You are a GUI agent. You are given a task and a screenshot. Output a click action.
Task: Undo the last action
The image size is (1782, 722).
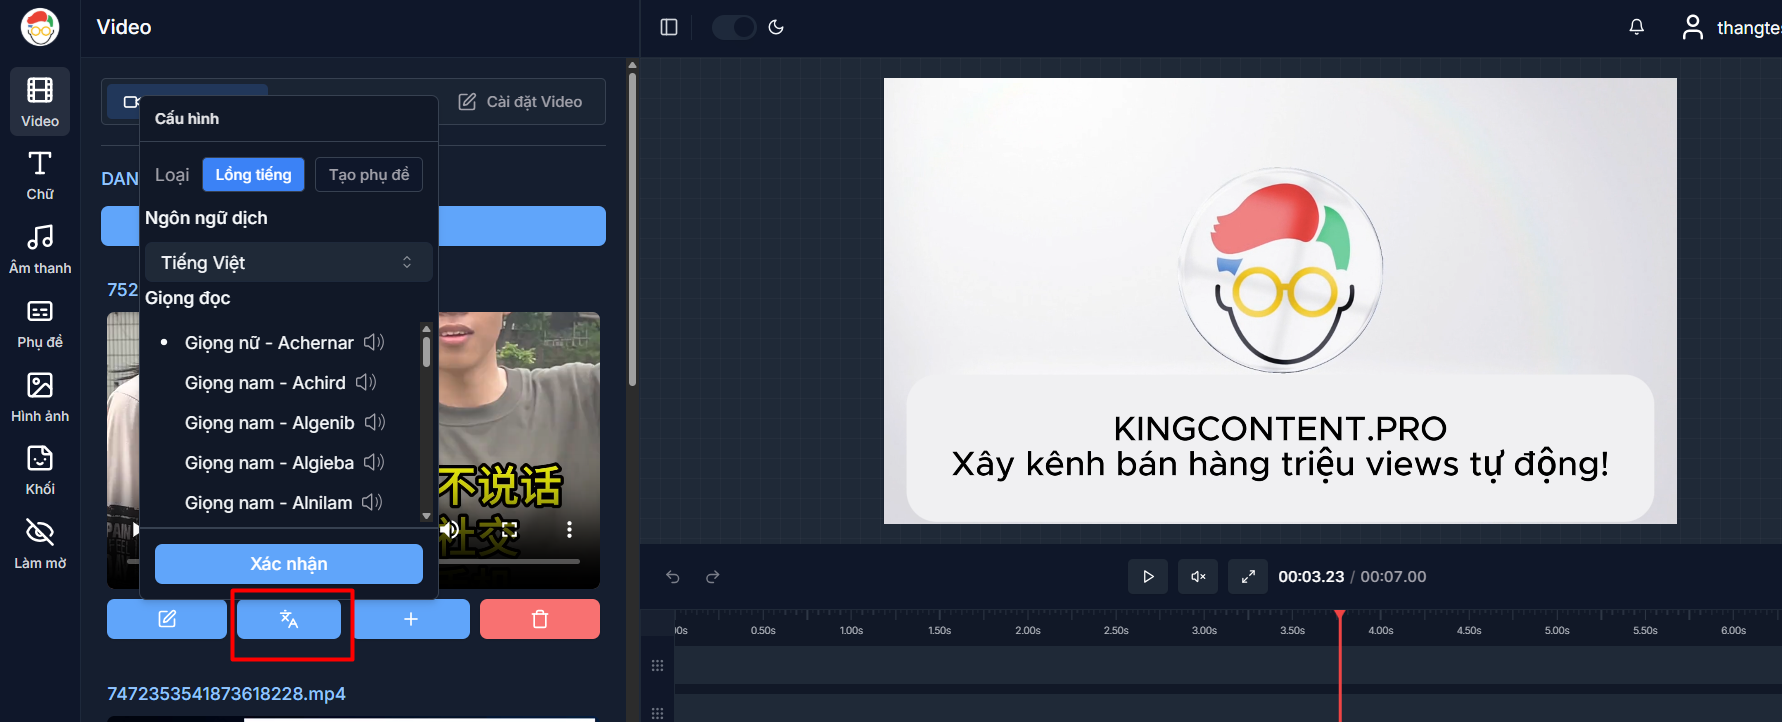pos(673,576)
